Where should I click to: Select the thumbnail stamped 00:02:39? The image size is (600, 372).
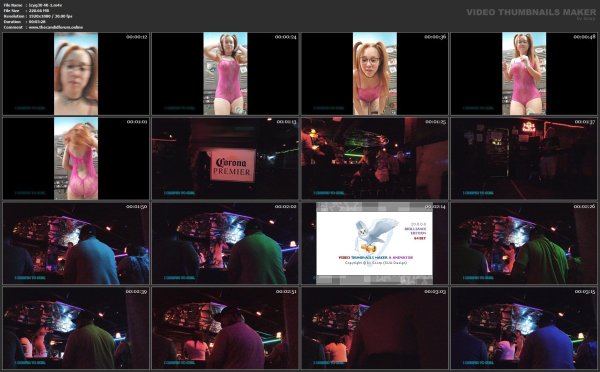(x=76, y=328)
